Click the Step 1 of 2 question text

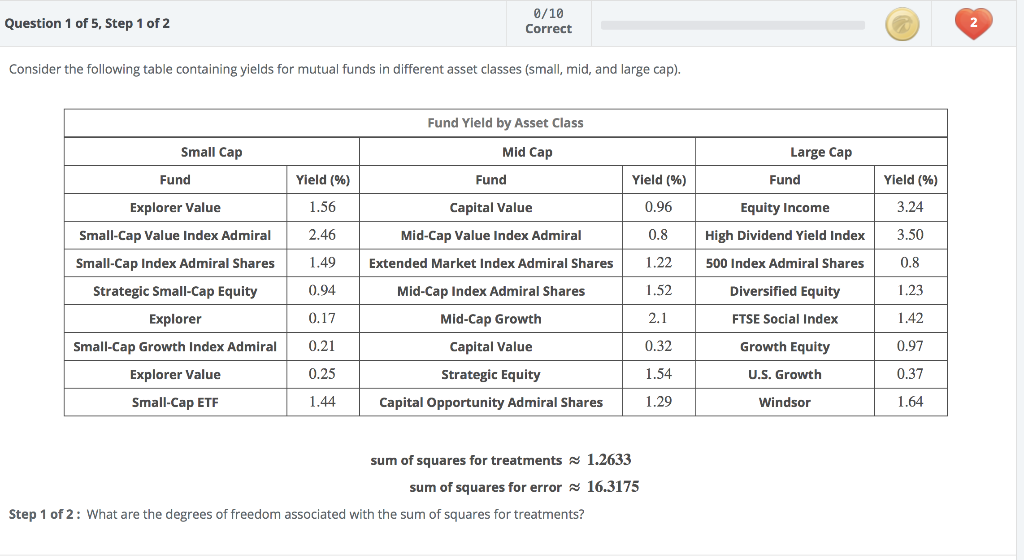click(296, 514)
